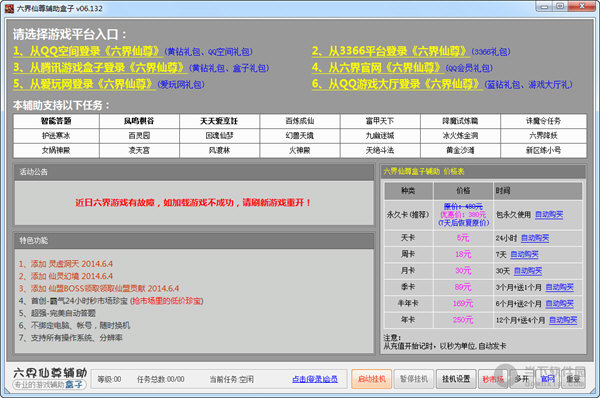The height and width of the screenshot is (398, 600).
Task: Minimize the 六界仙尊辅助盒子 window
Action: (544, 7)
